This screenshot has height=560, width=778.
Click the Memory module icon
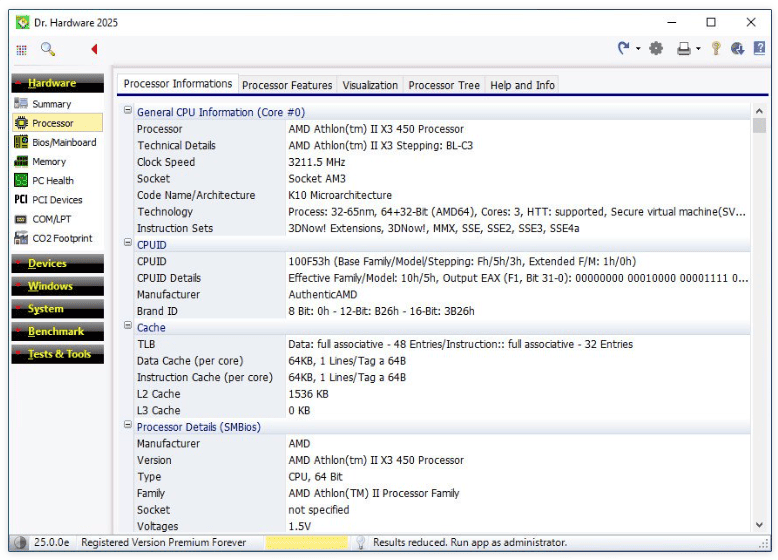tap(21, 161)
